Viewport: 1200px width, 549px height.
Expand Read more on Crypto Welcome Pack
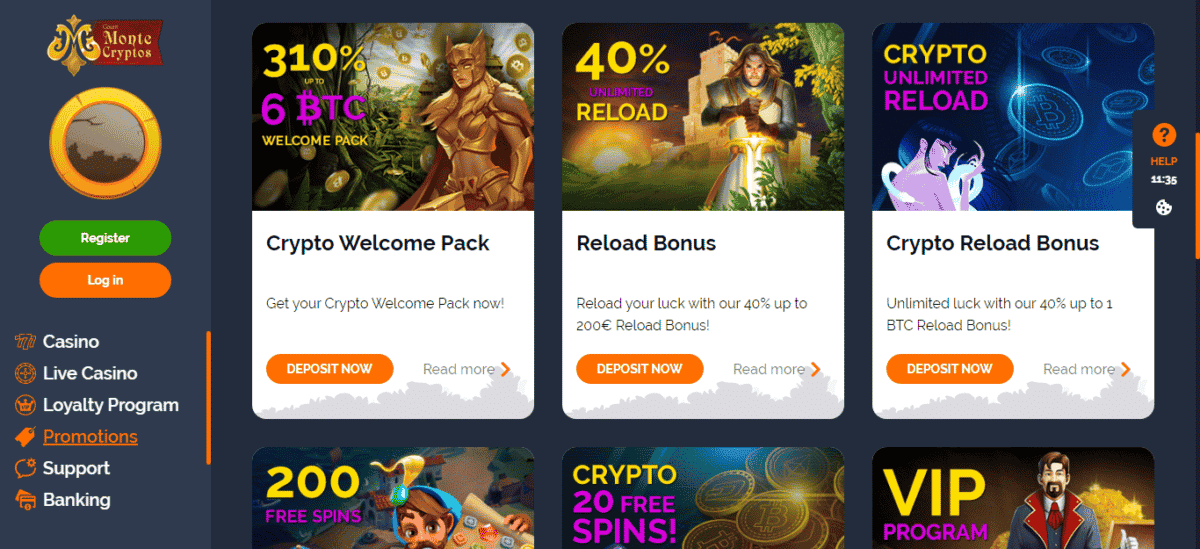[x=467, y=369]
